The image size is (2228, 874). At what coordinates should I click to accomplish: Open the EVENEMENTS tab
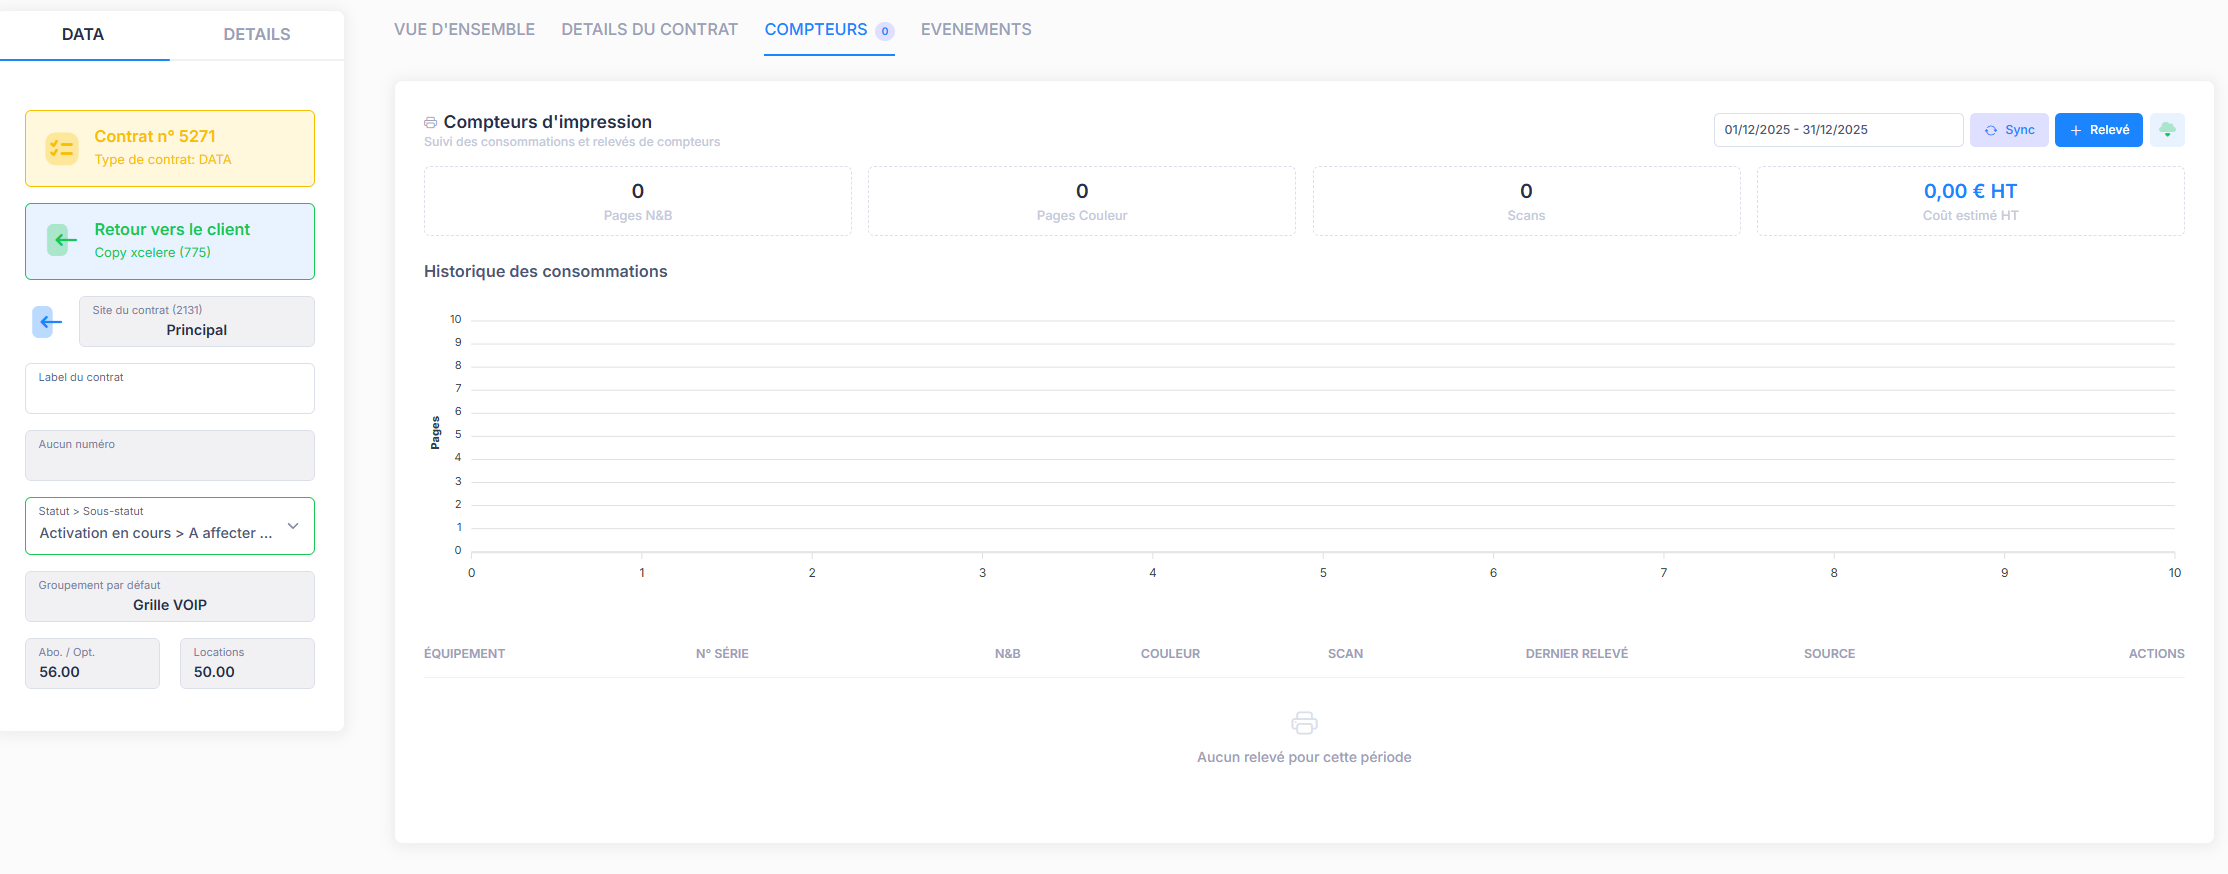click(976, 30)
